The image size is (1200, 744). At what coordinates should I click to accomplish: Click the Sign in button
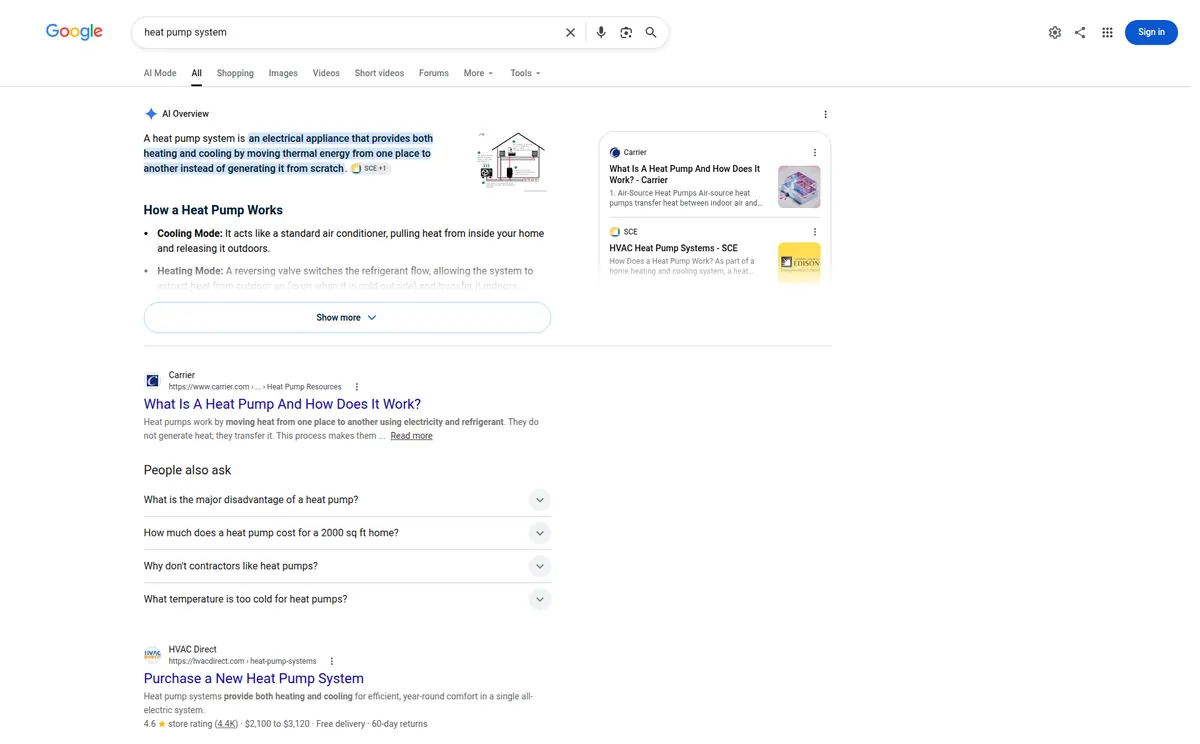tap(1151, 32)
